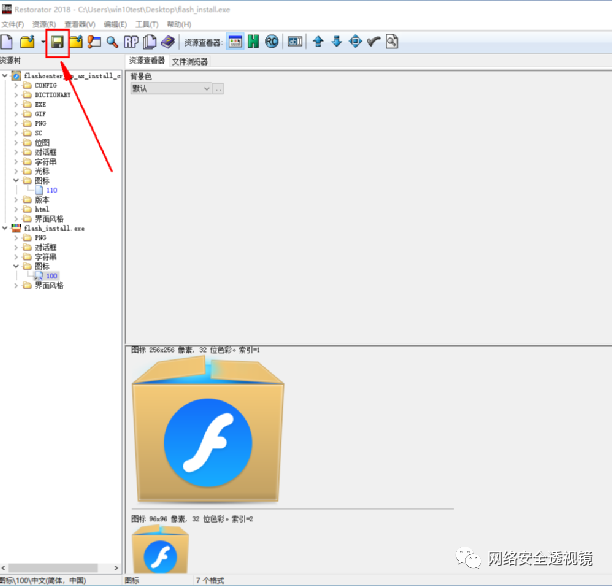Viewport: 612px width, 586px height.
Task: Click the New file toolbar icon
Action: pyautogui.click(x=7, y=42)
